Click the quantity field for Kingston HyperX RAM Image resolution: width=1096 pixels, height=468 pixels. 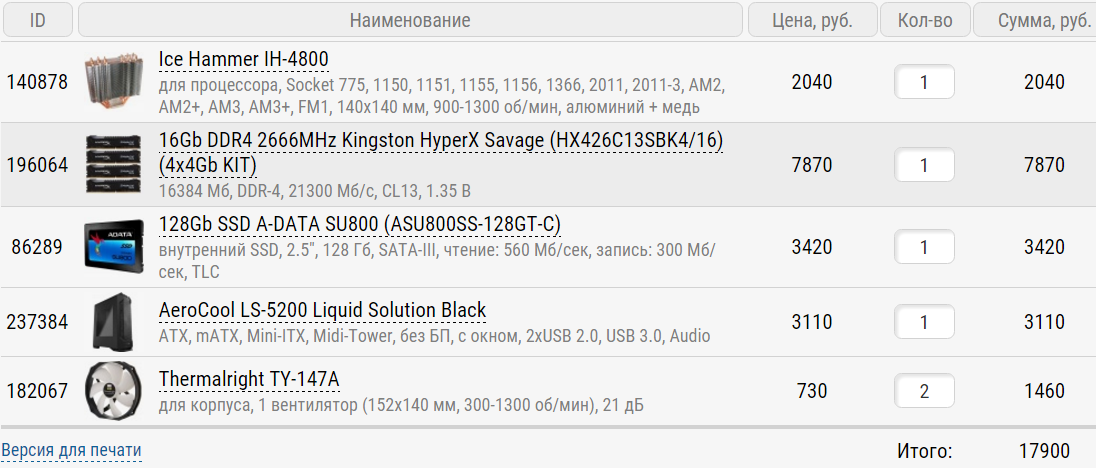tap(924, 165)
